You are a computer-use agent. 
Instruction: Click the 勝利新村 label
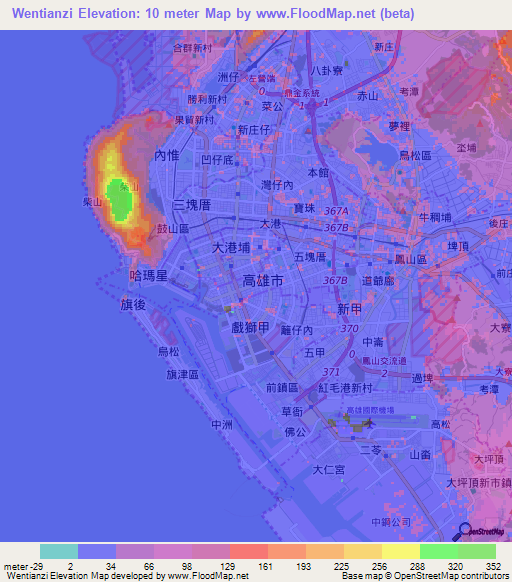pos(207,99)
